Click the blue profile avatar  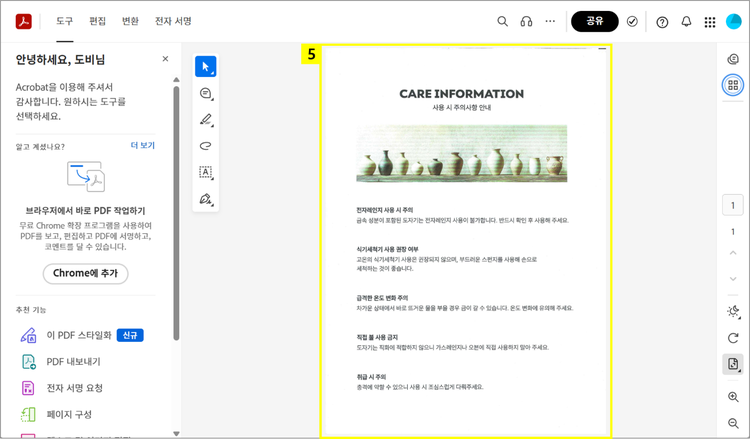733,22
